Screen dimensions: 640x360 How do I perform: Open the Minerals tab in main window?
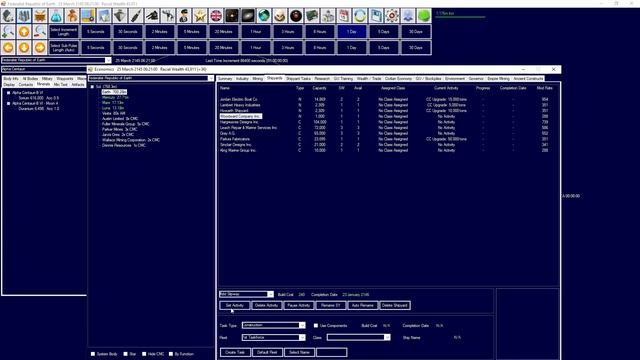[43, 84]
